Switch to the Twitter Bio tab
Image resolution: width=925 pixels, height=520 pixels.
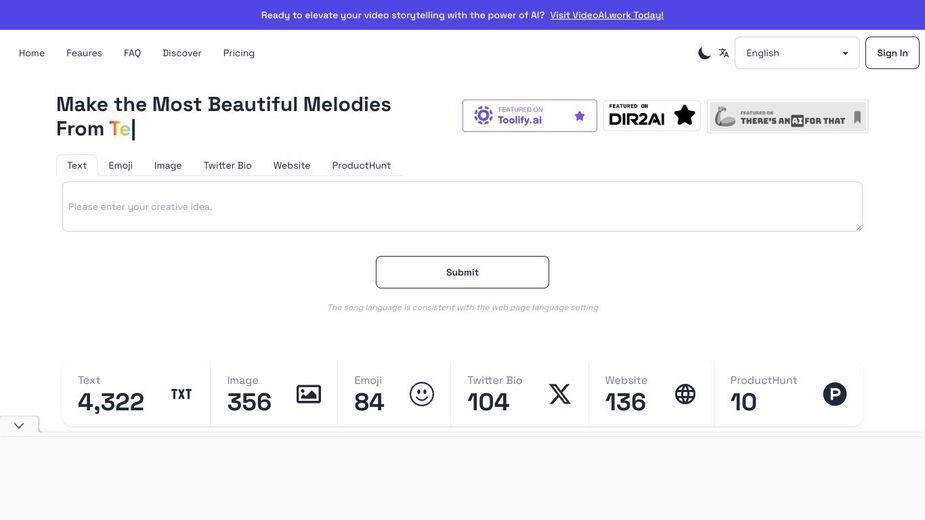click(x=227, y=166)
